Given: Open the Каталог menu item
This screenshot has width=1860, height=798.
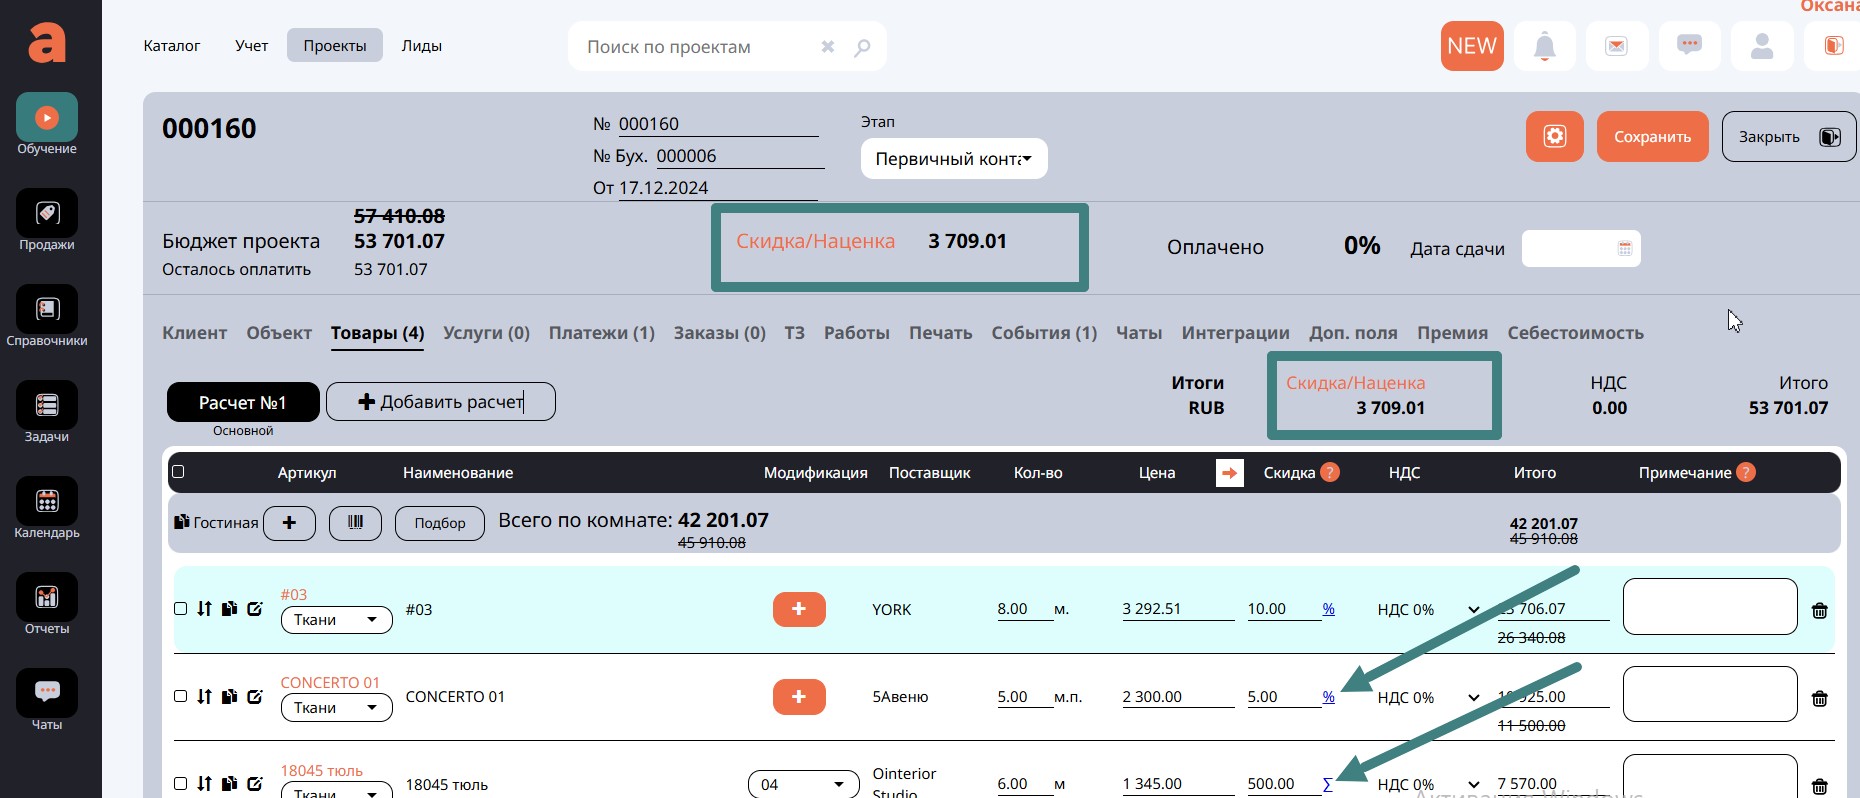Looking at the screenshot, I should pos(172,46).
